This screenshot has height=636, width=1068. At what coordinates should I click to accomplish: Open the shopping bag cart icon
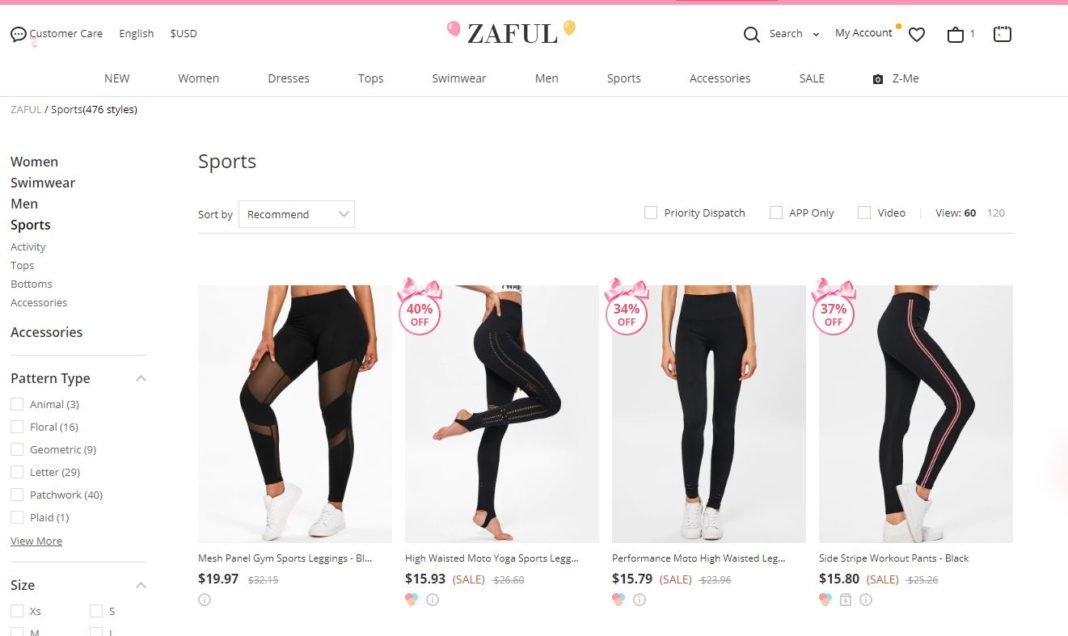tap(955, 34)
